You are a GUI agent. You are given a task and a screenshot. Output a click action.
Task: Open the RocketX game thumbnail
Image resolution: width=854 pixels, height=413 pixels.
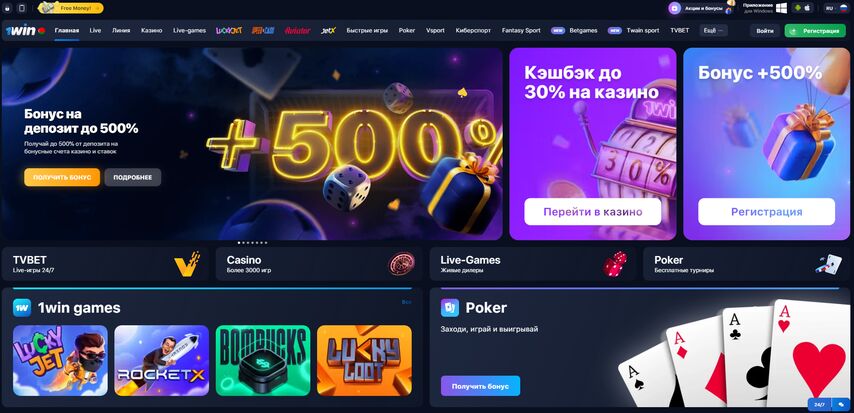coord(162,360)
